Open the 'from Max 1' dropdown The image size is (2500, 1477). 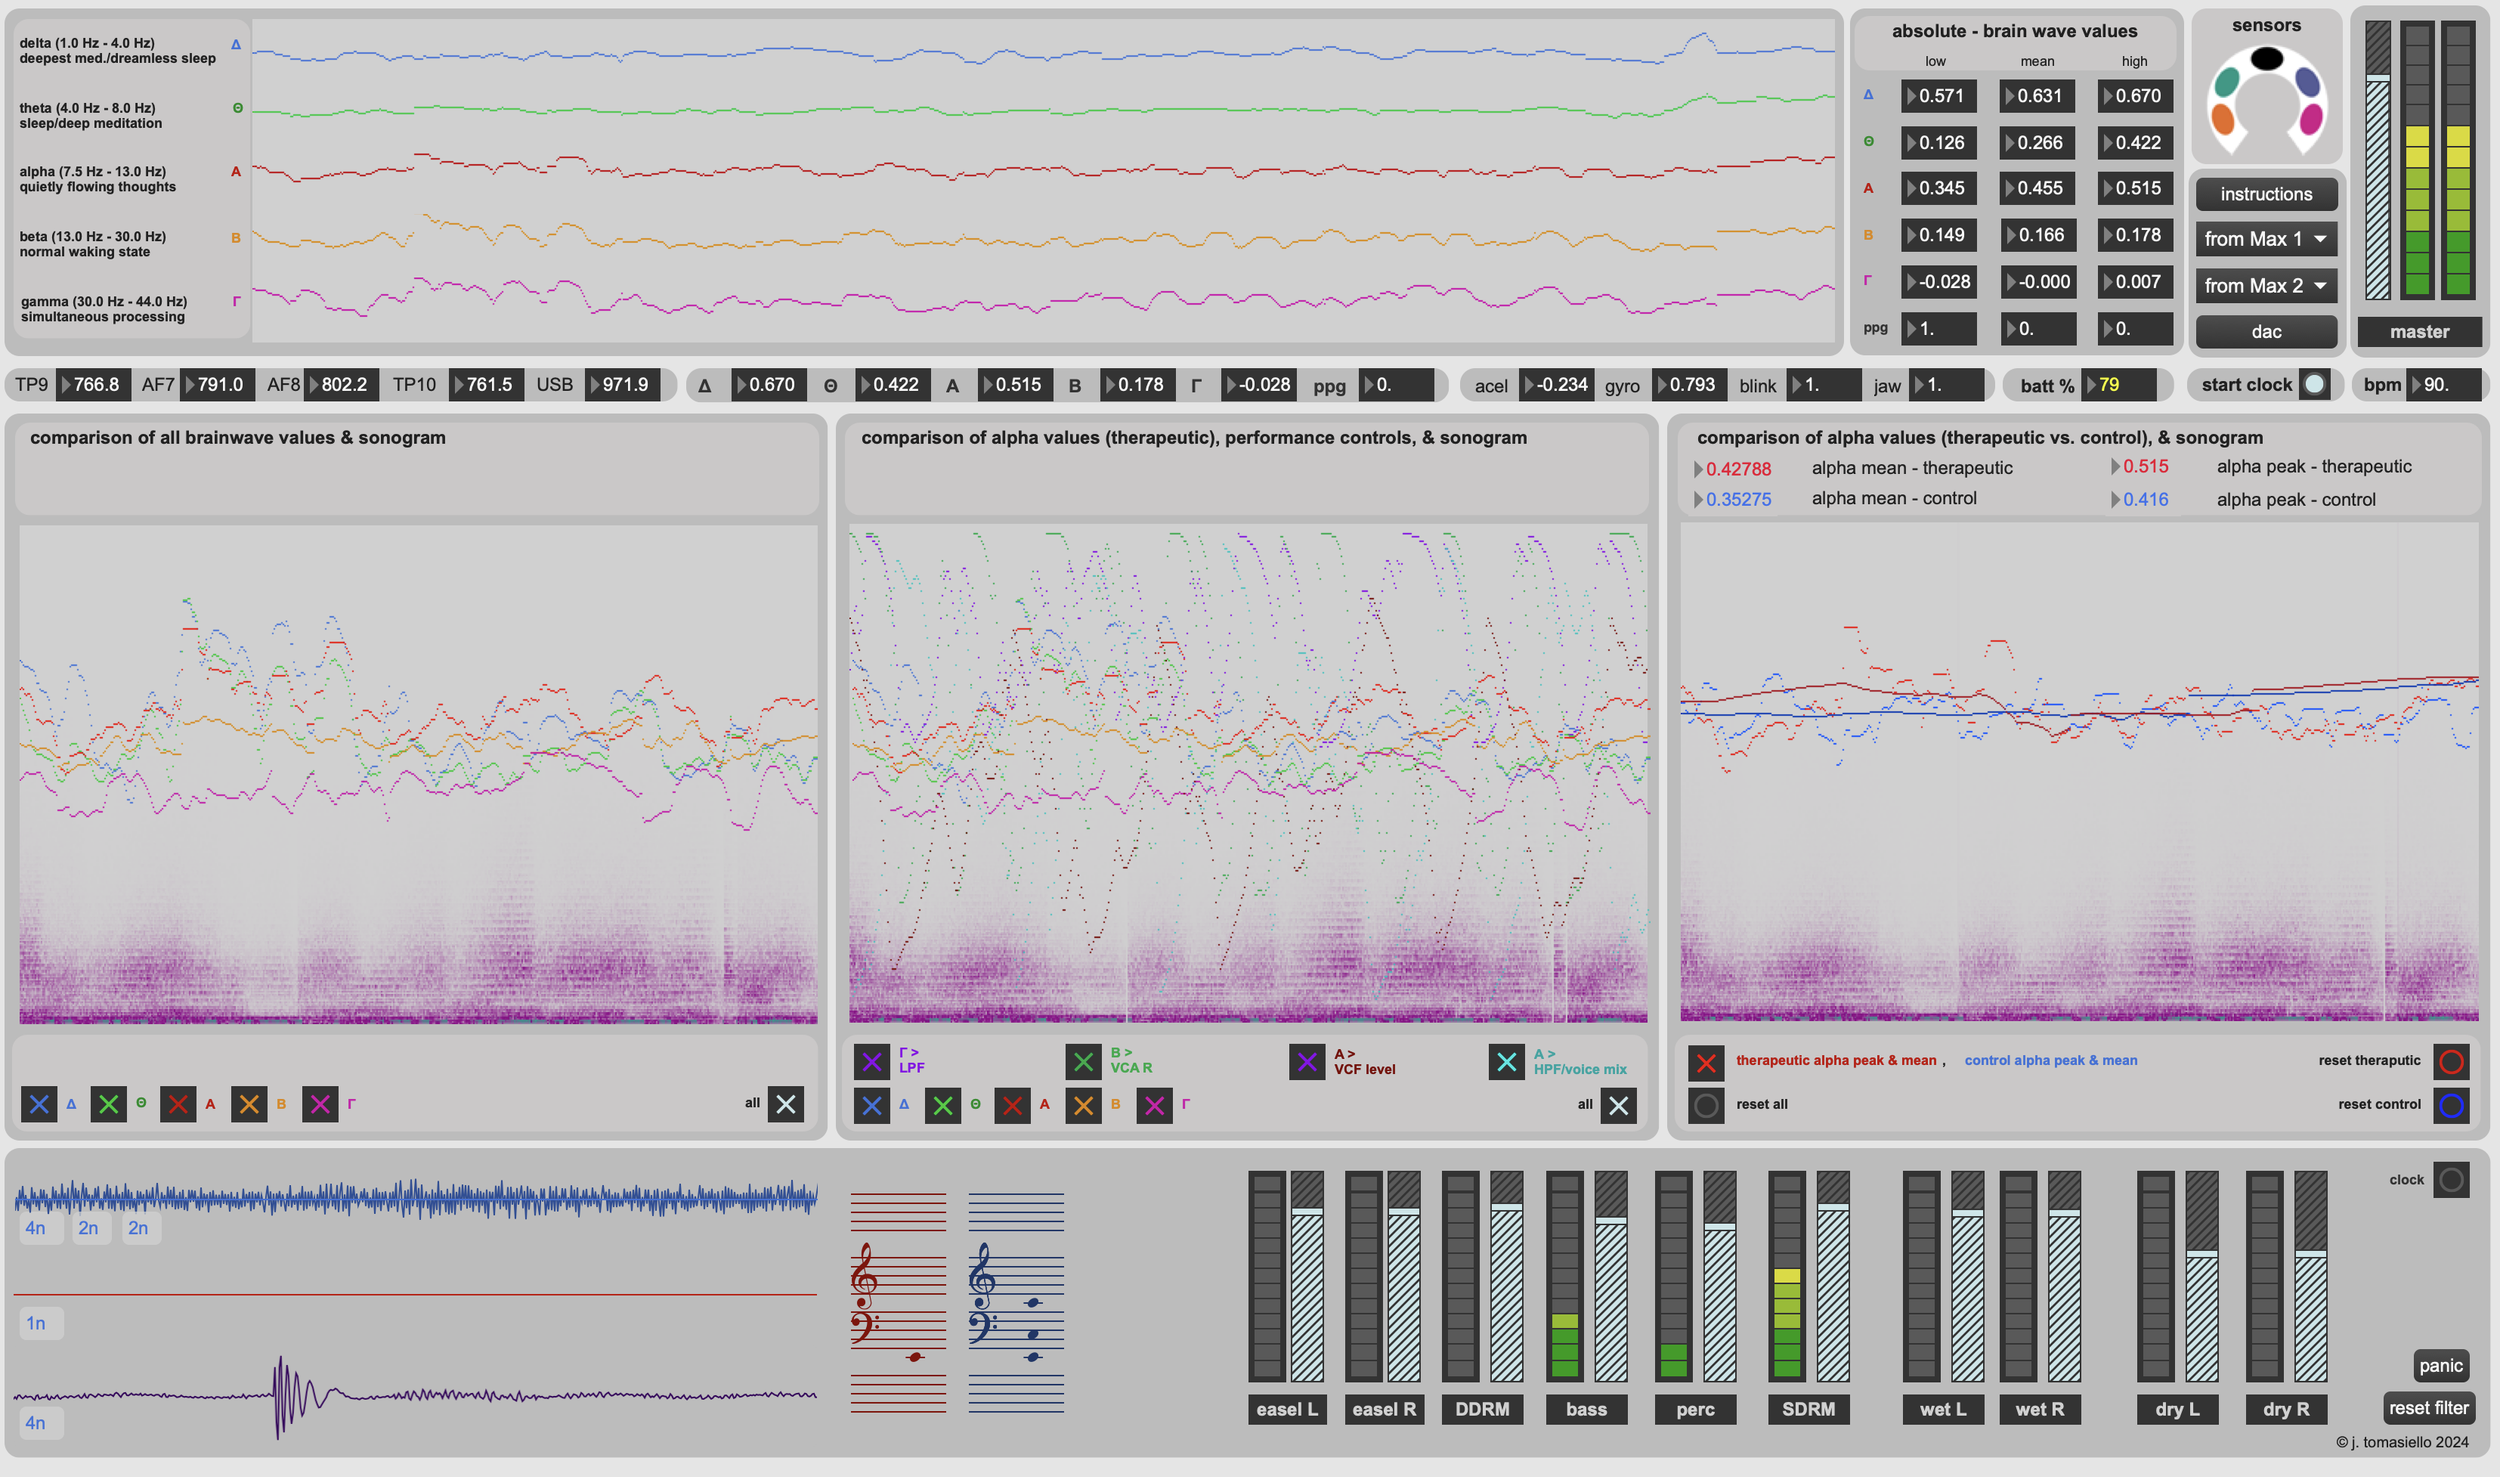(x=2265, y=239)
